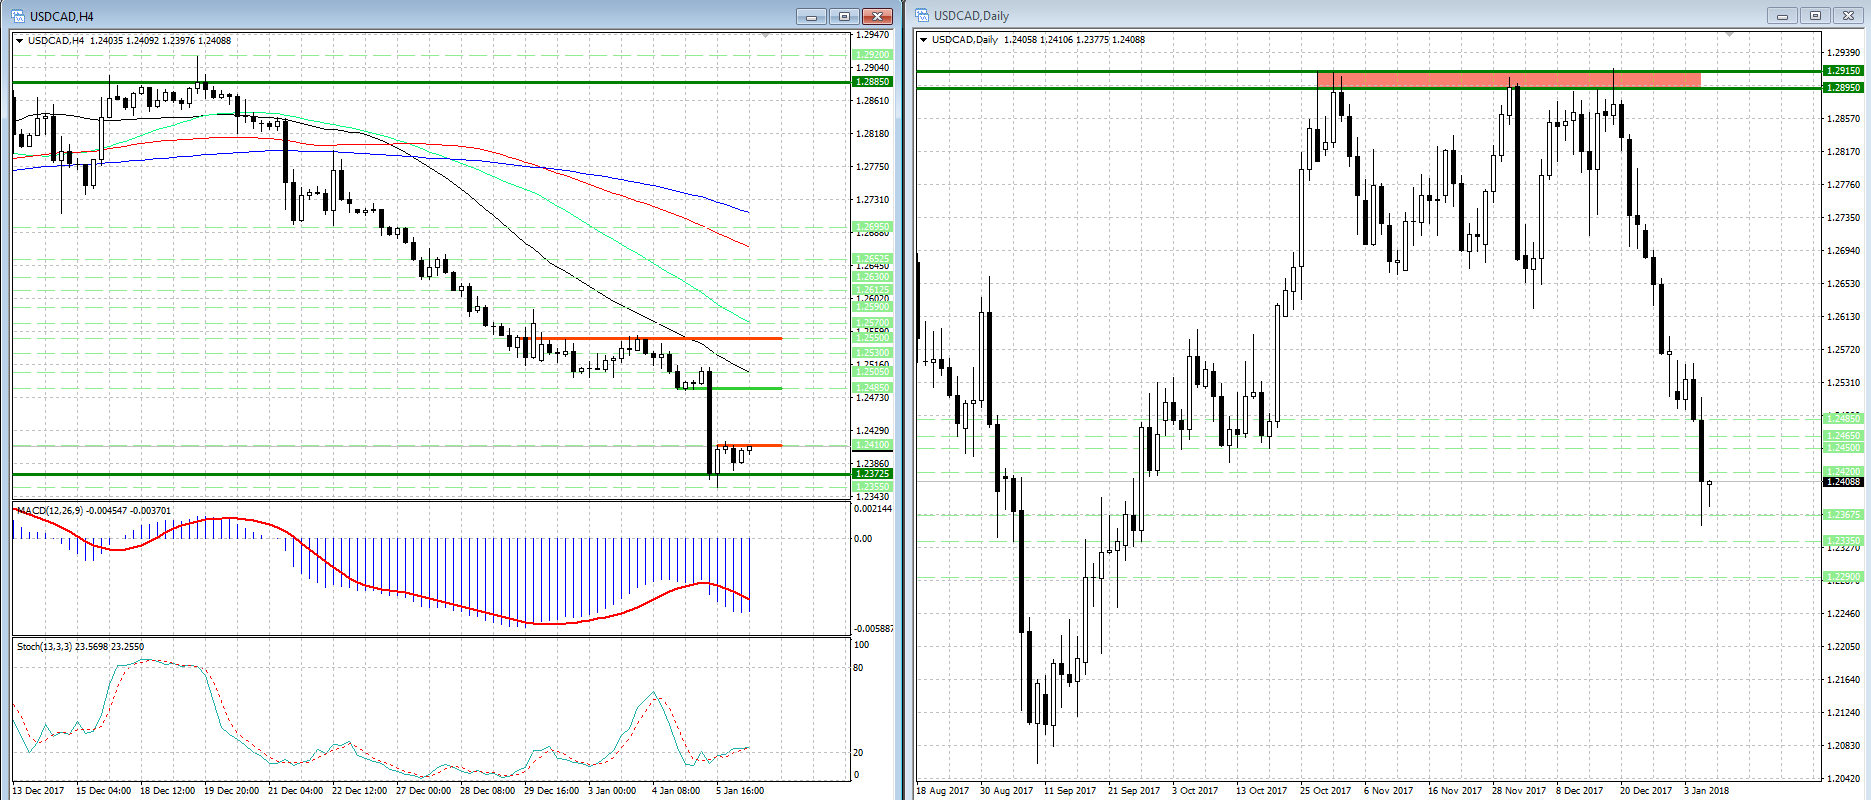
Task: Click the USDCAD,Daily window title bar
Action: 1300,15
